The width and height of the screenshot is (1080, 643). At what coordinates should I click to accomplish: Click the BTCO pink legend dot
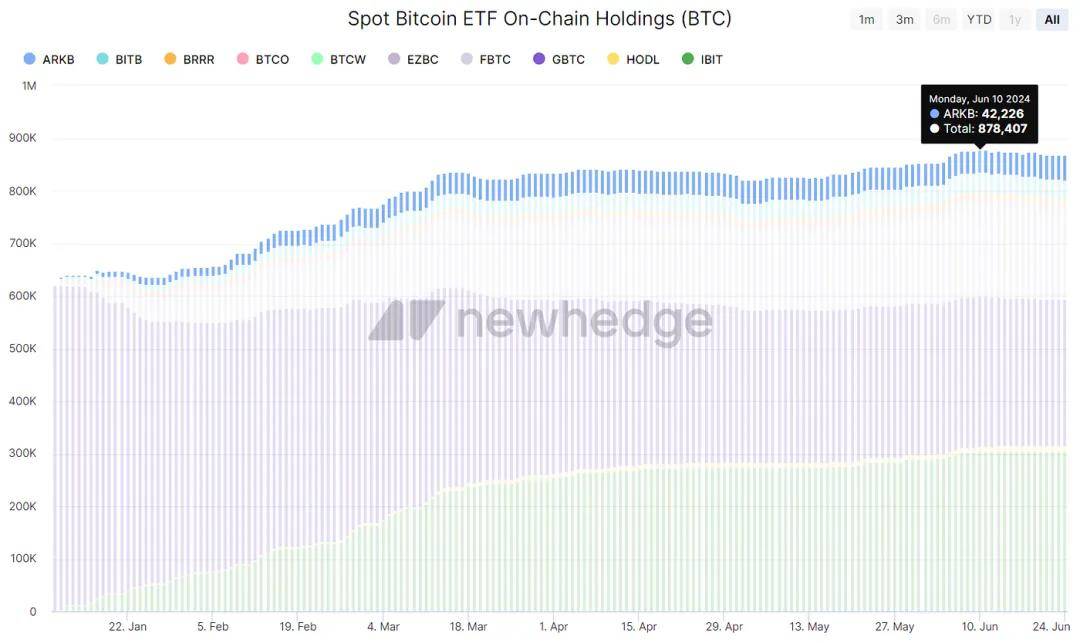click(x=242, y=60)
